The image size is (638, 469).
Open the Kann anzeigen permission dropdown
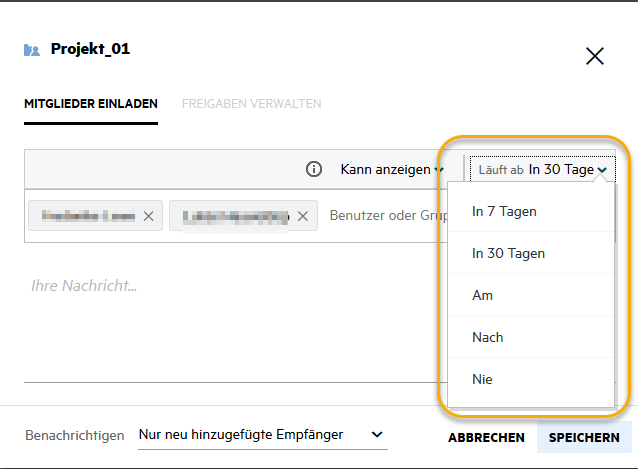coord(391,169)
